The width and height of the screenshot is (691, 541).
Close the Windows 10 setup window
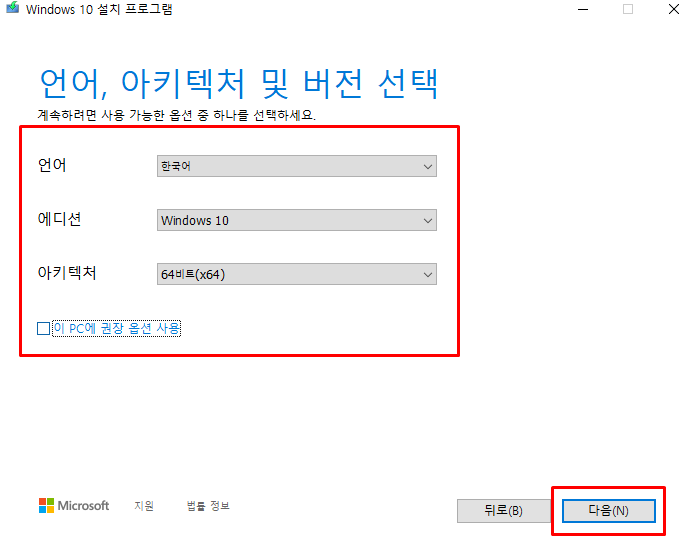[x=673, y=9]
